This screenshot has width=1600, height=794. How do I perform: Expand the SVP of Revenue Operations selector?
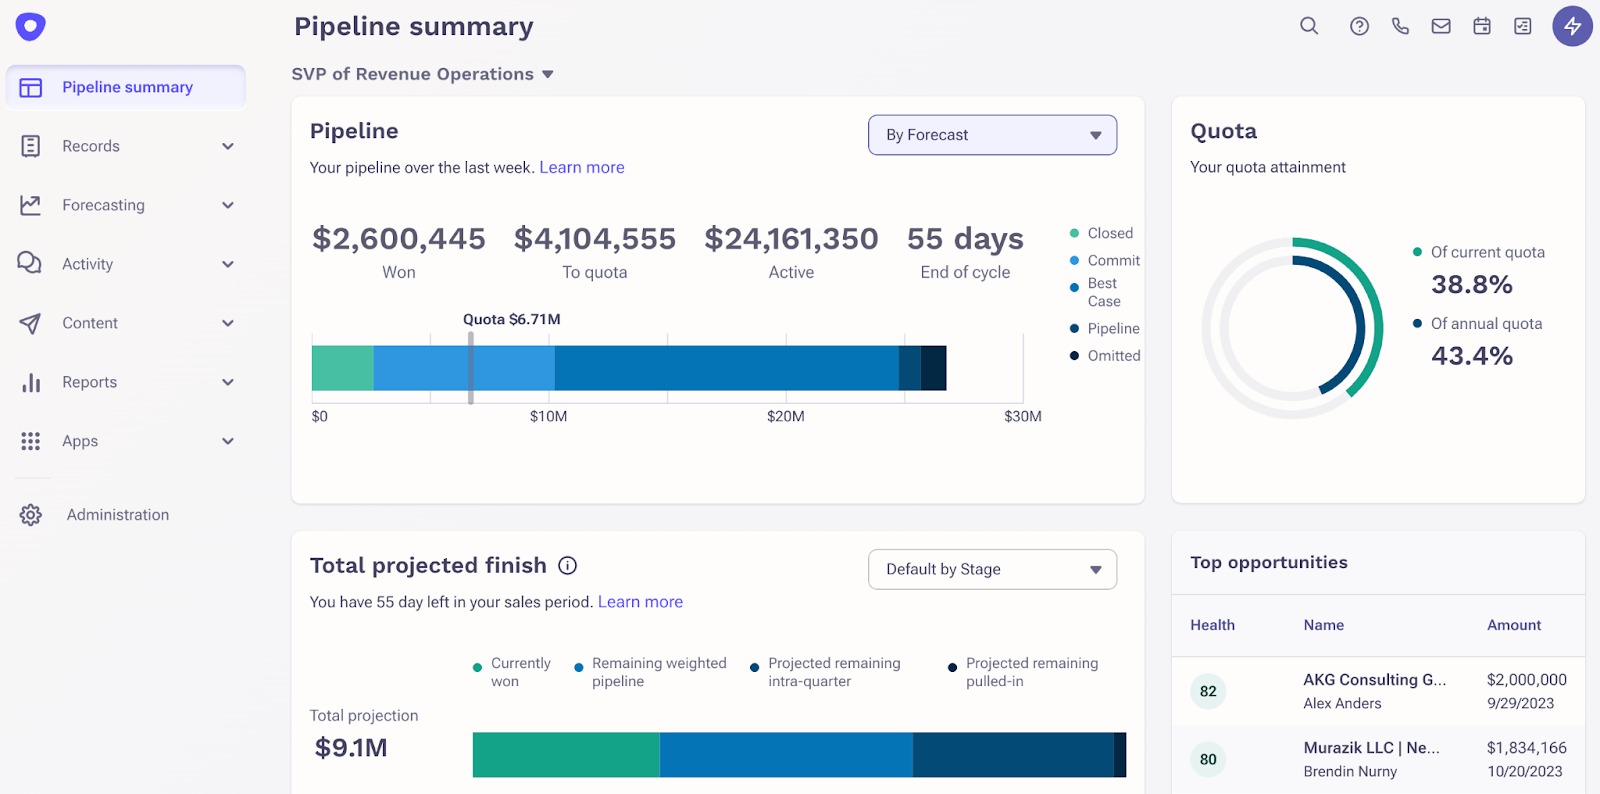click(422, 74)
